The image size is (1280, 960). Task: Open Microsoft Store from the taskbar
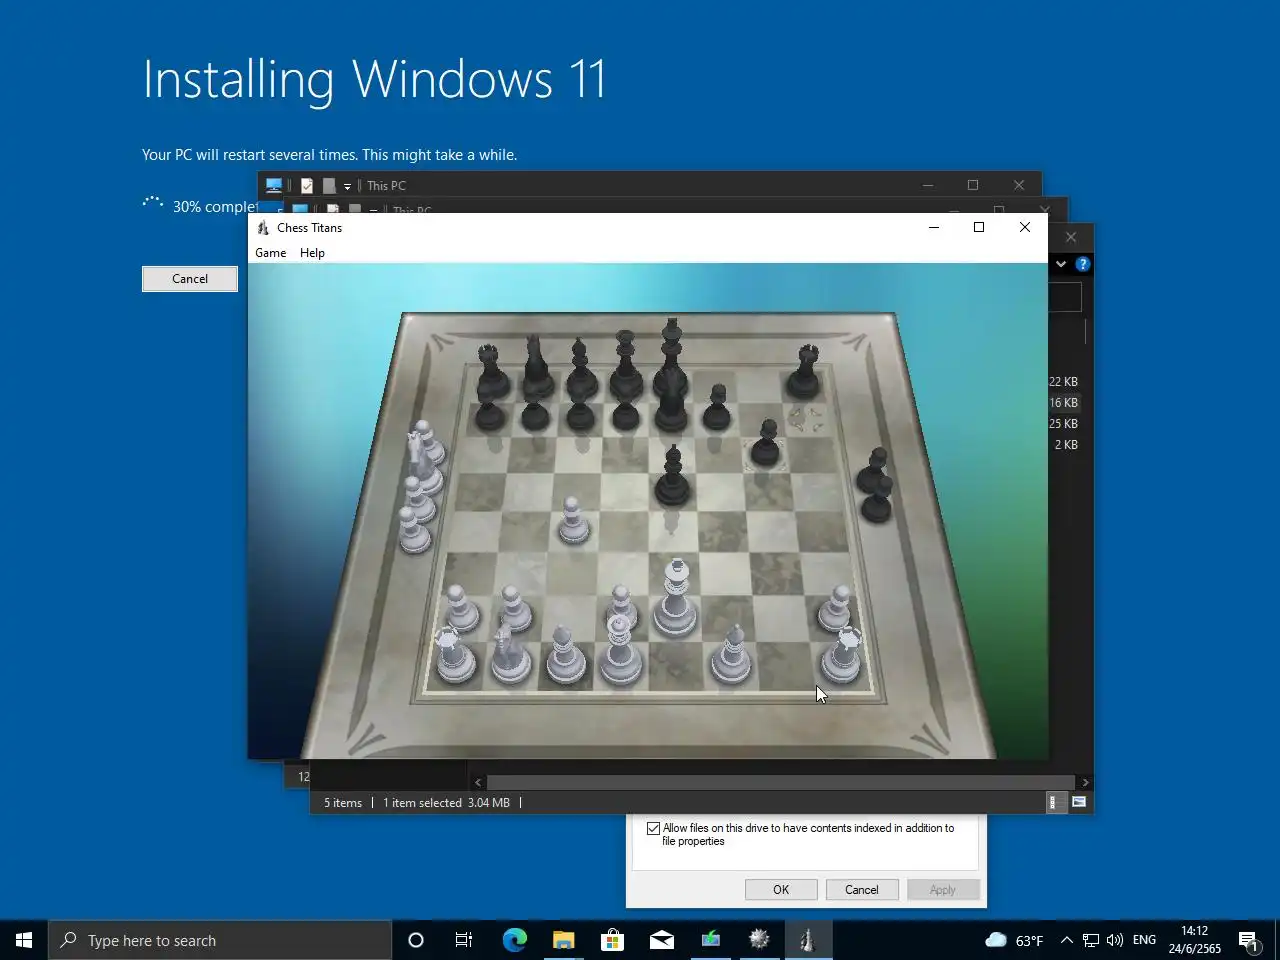point(612,940)
